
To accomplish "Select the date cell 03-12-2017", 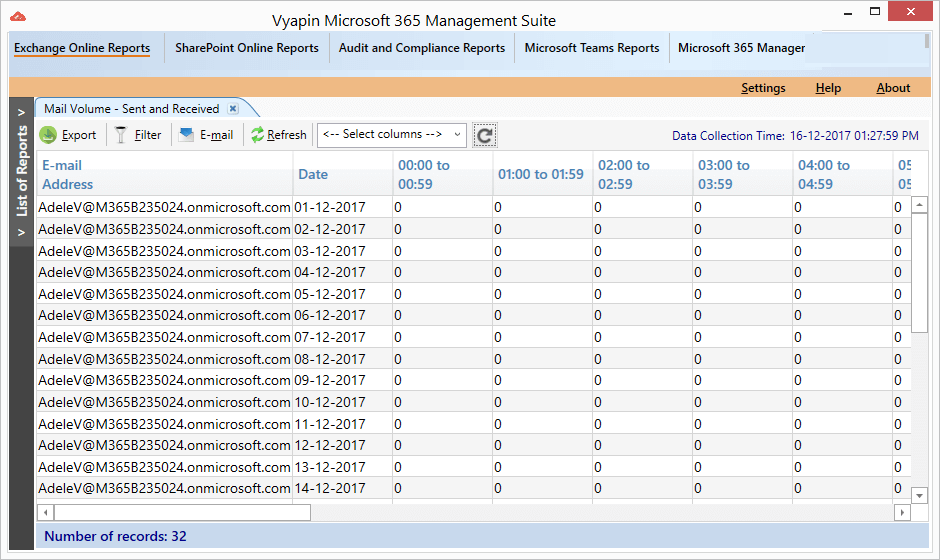I will [343, 251].
